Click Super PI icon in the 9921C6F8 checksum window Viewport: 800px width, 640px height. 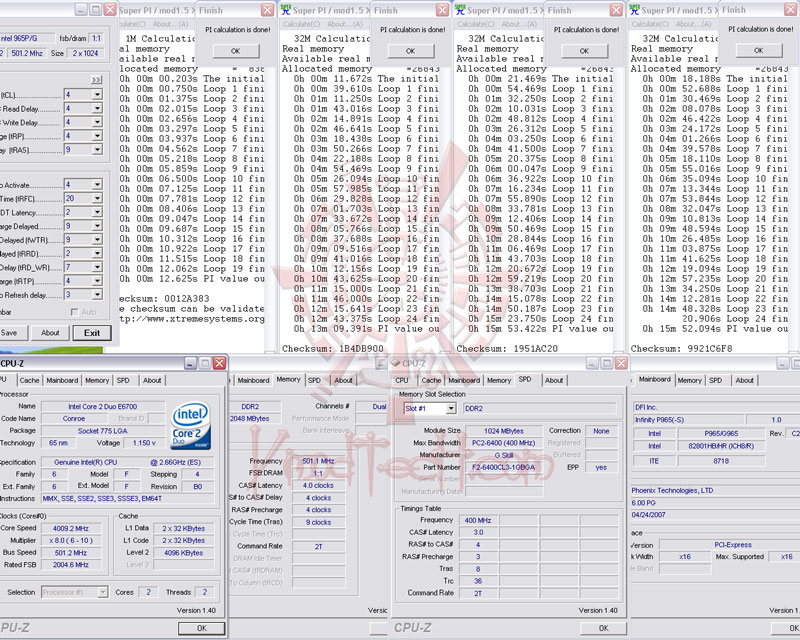[x=635, y=10]
